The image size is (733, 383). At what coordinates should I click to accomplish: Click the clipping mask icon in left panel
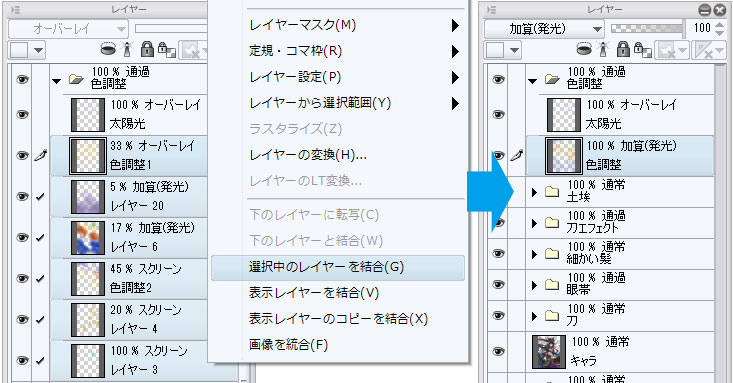(108, 49)
